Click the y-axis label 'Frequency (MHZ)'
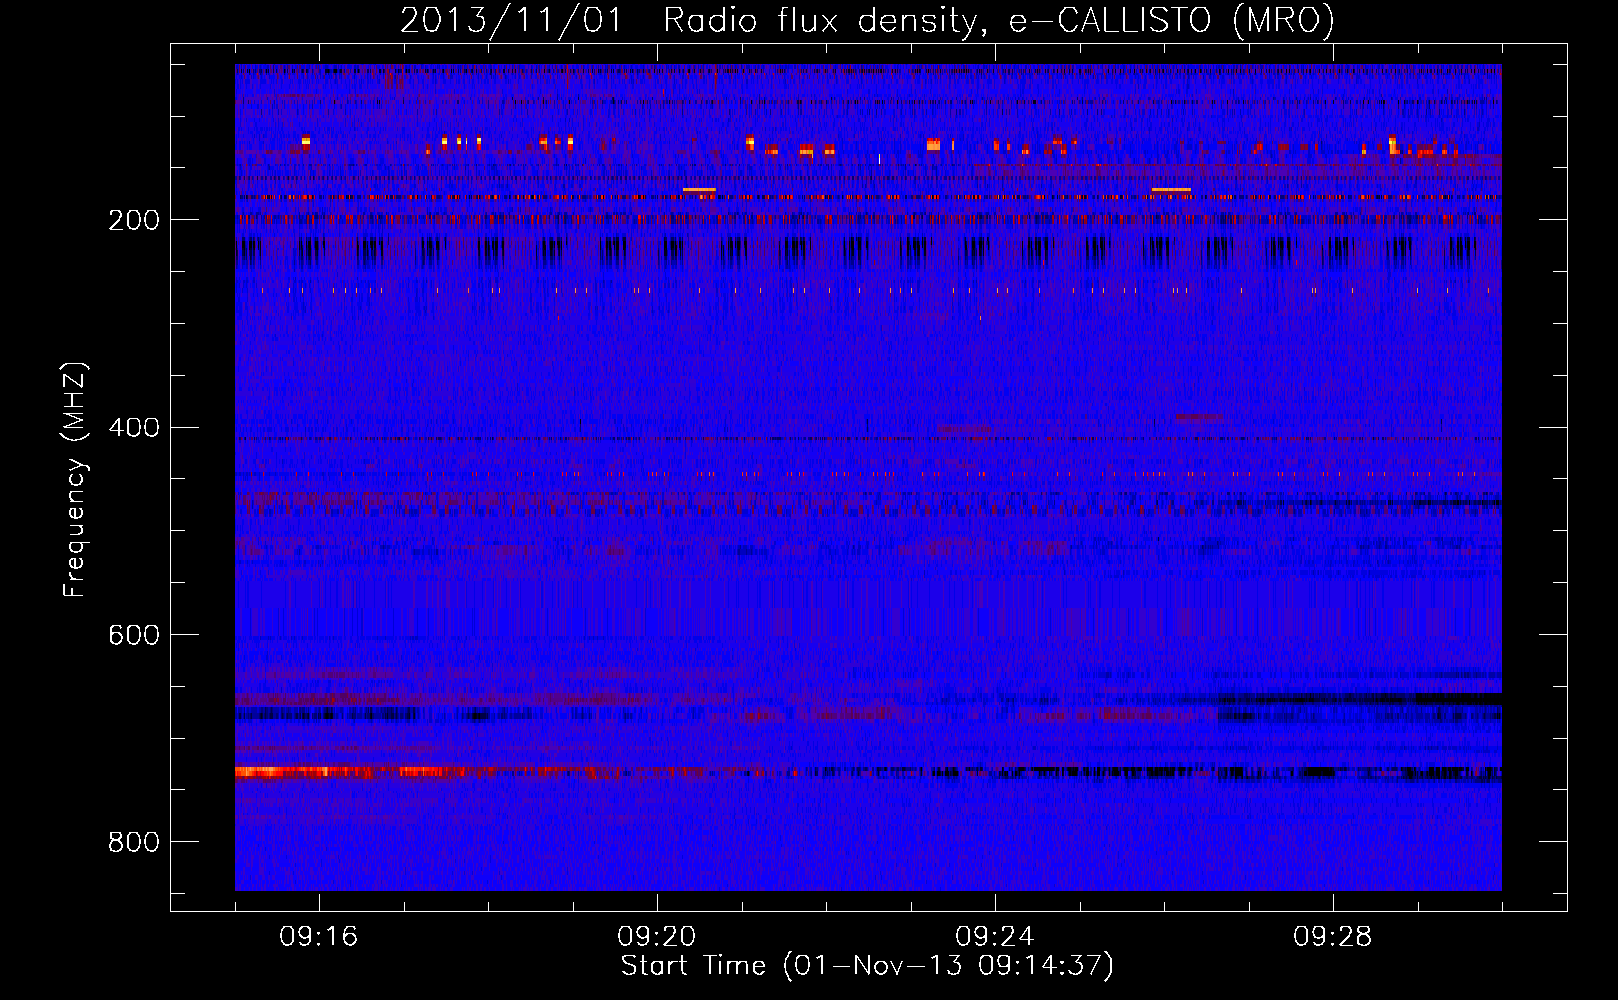1618x1000 pixels. tap(75, 480)
